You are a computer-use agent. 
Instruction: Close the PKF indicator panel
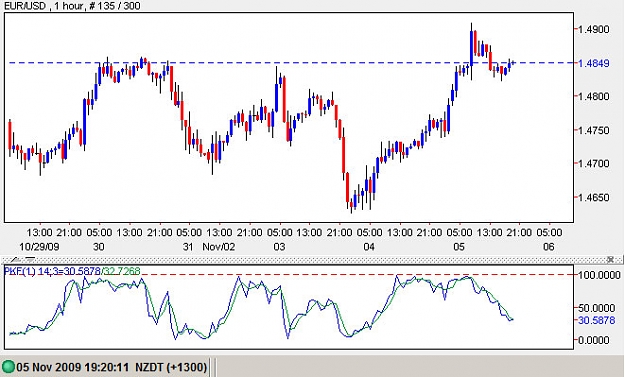pyautogui.click(x=610, y=260)
